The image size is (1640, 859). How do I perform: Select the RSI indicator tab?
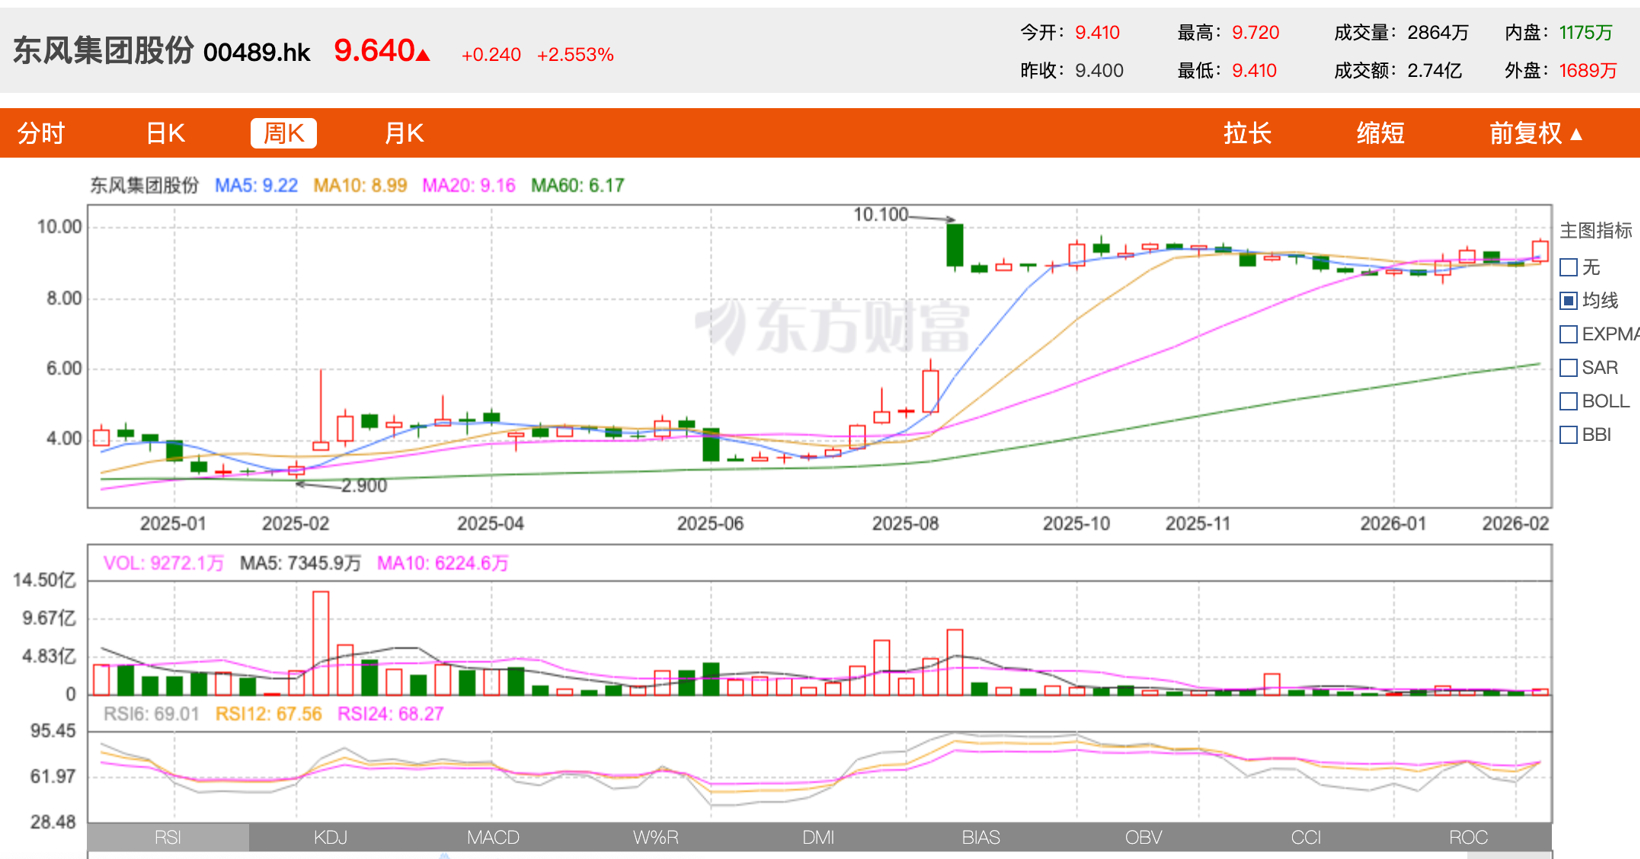168,837
